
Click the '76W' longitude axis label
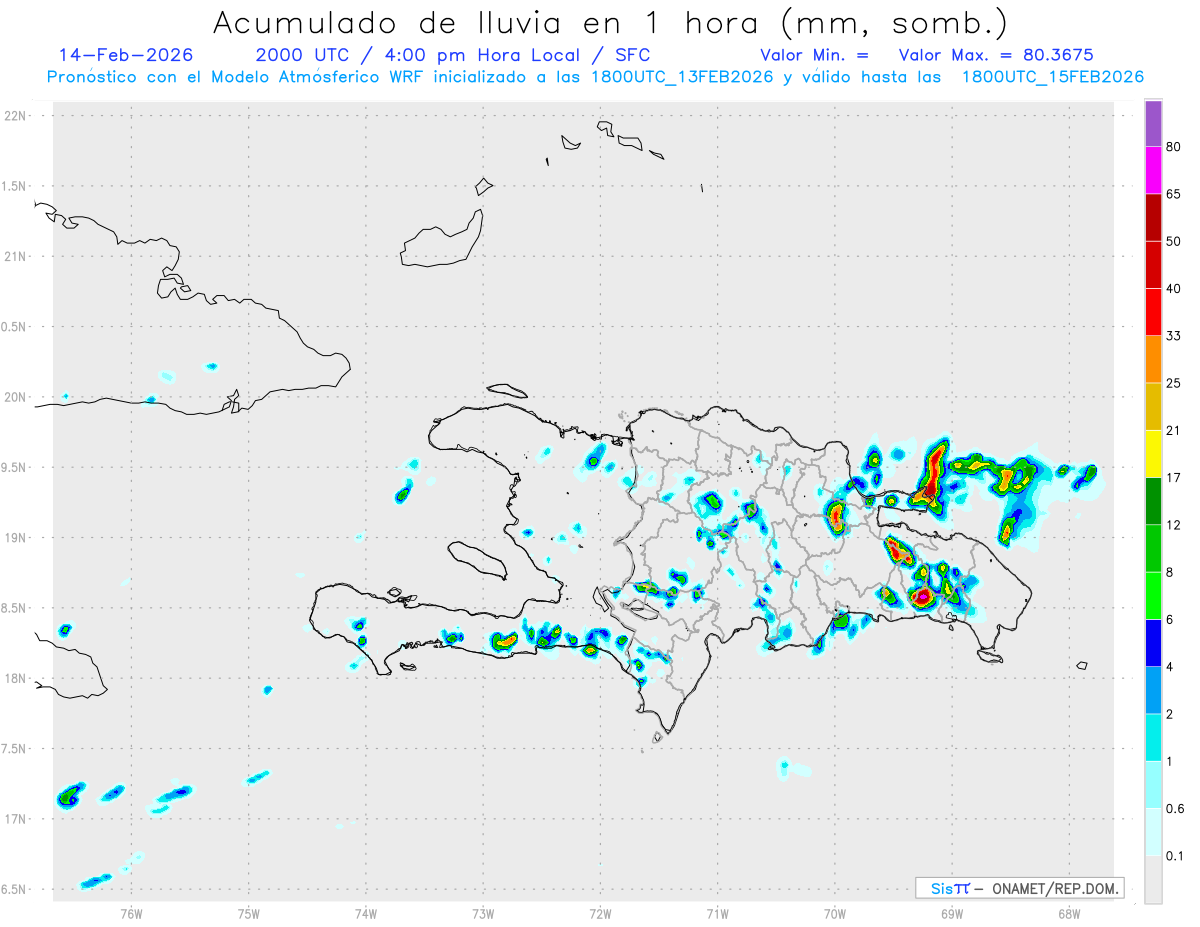click(x=131, y=914)
